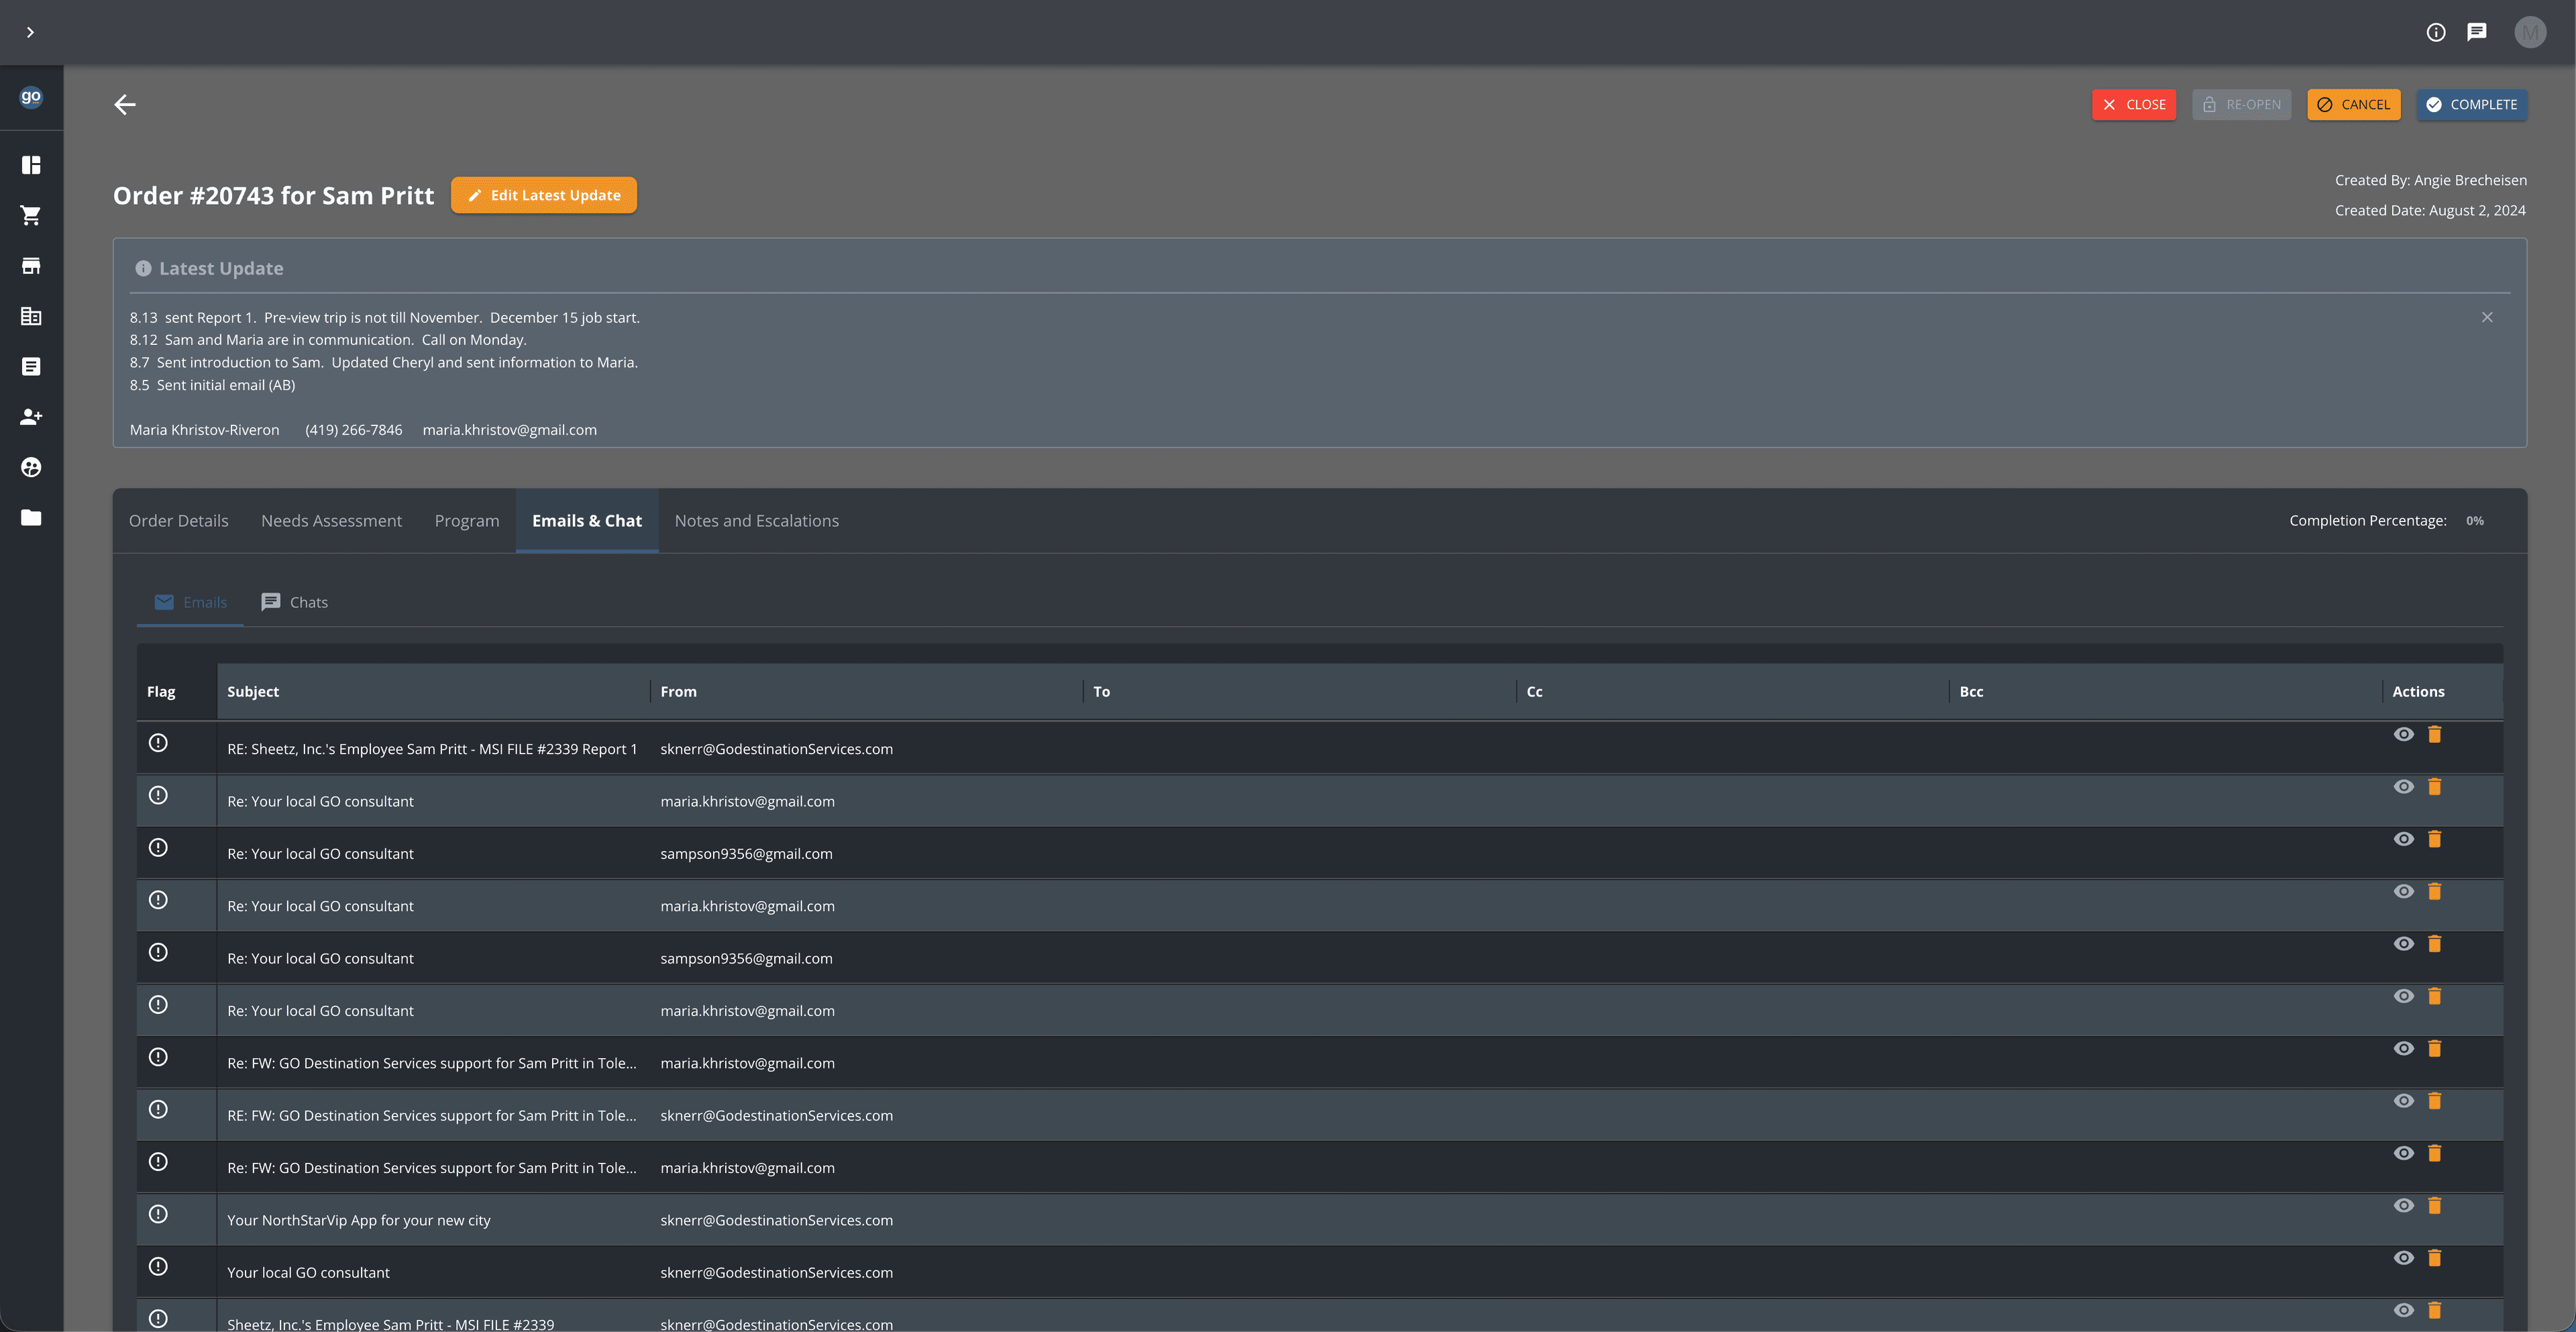View the RE: FW: GO Destination Services email from sknerr

coord(2404,1101)
